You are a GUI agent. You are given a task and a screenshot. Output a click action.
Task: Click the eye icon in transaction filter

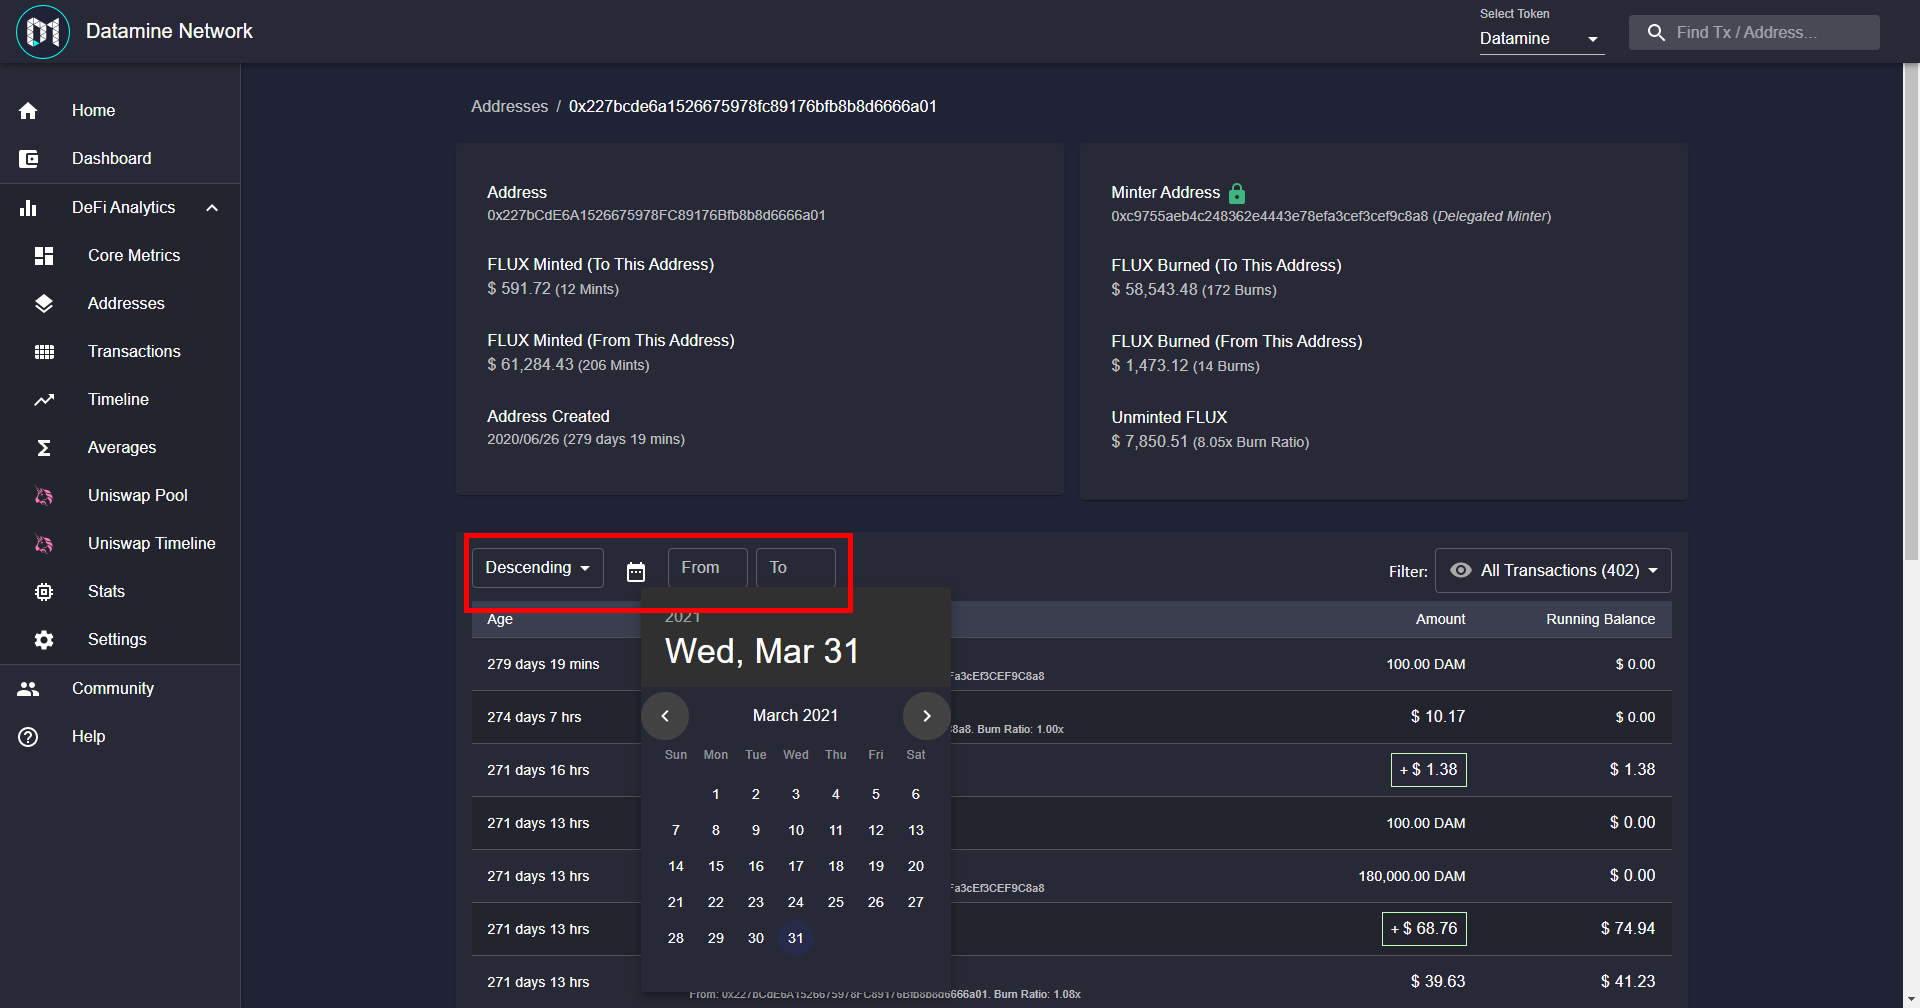[1461, 570]
